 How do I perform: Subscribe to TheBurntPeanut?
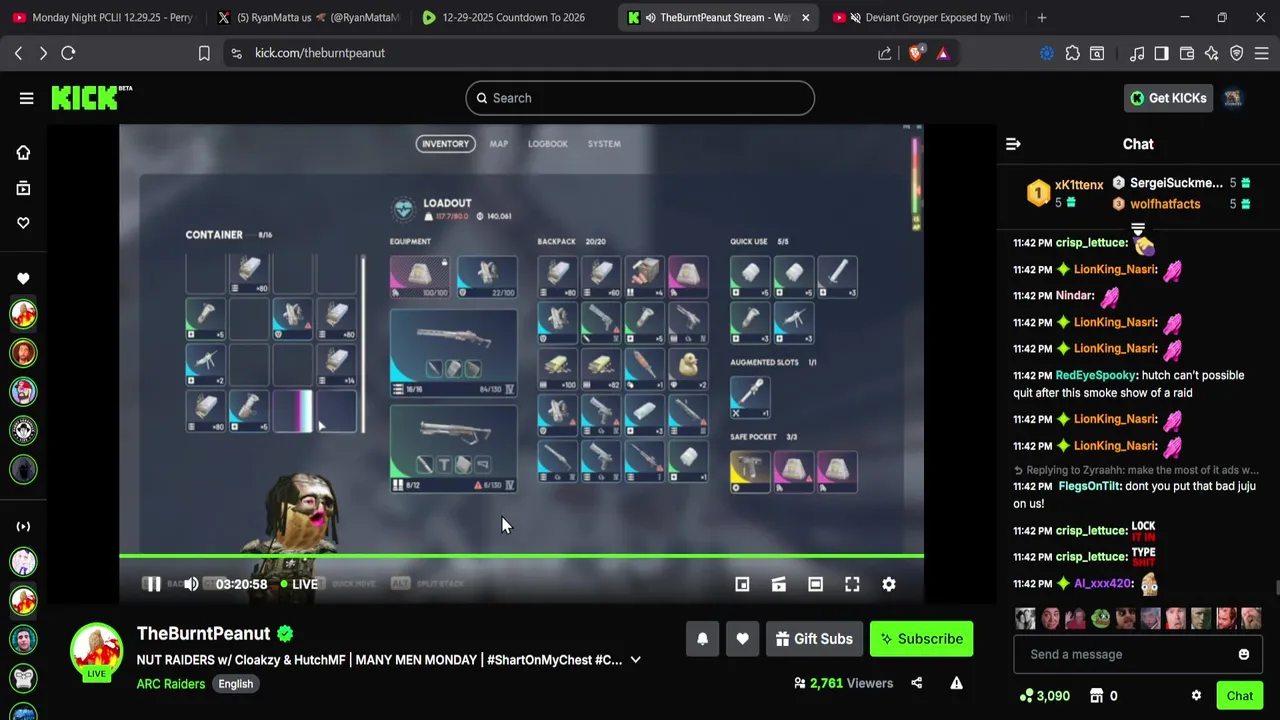[921, 639]
